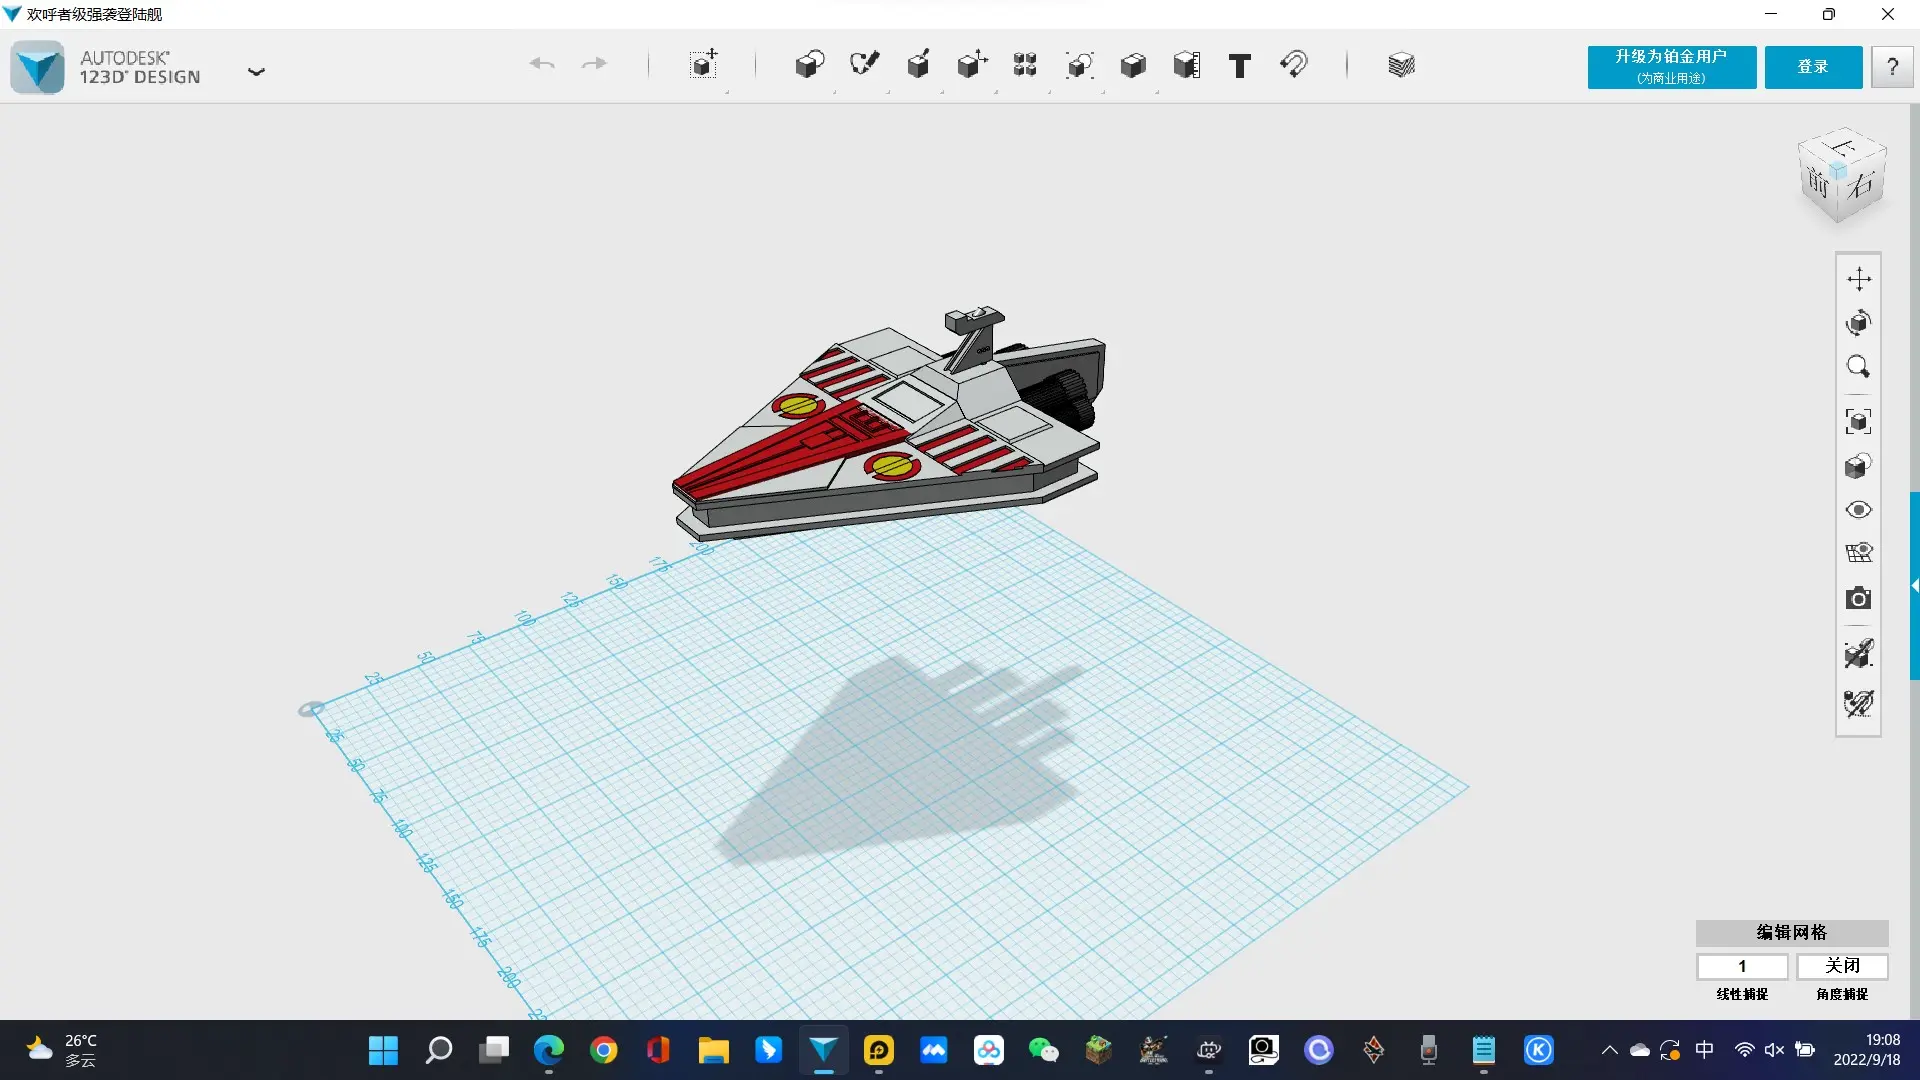Click the linear snap value field
Viewport: 1920px width, 1080px height.
(1742, 966)
